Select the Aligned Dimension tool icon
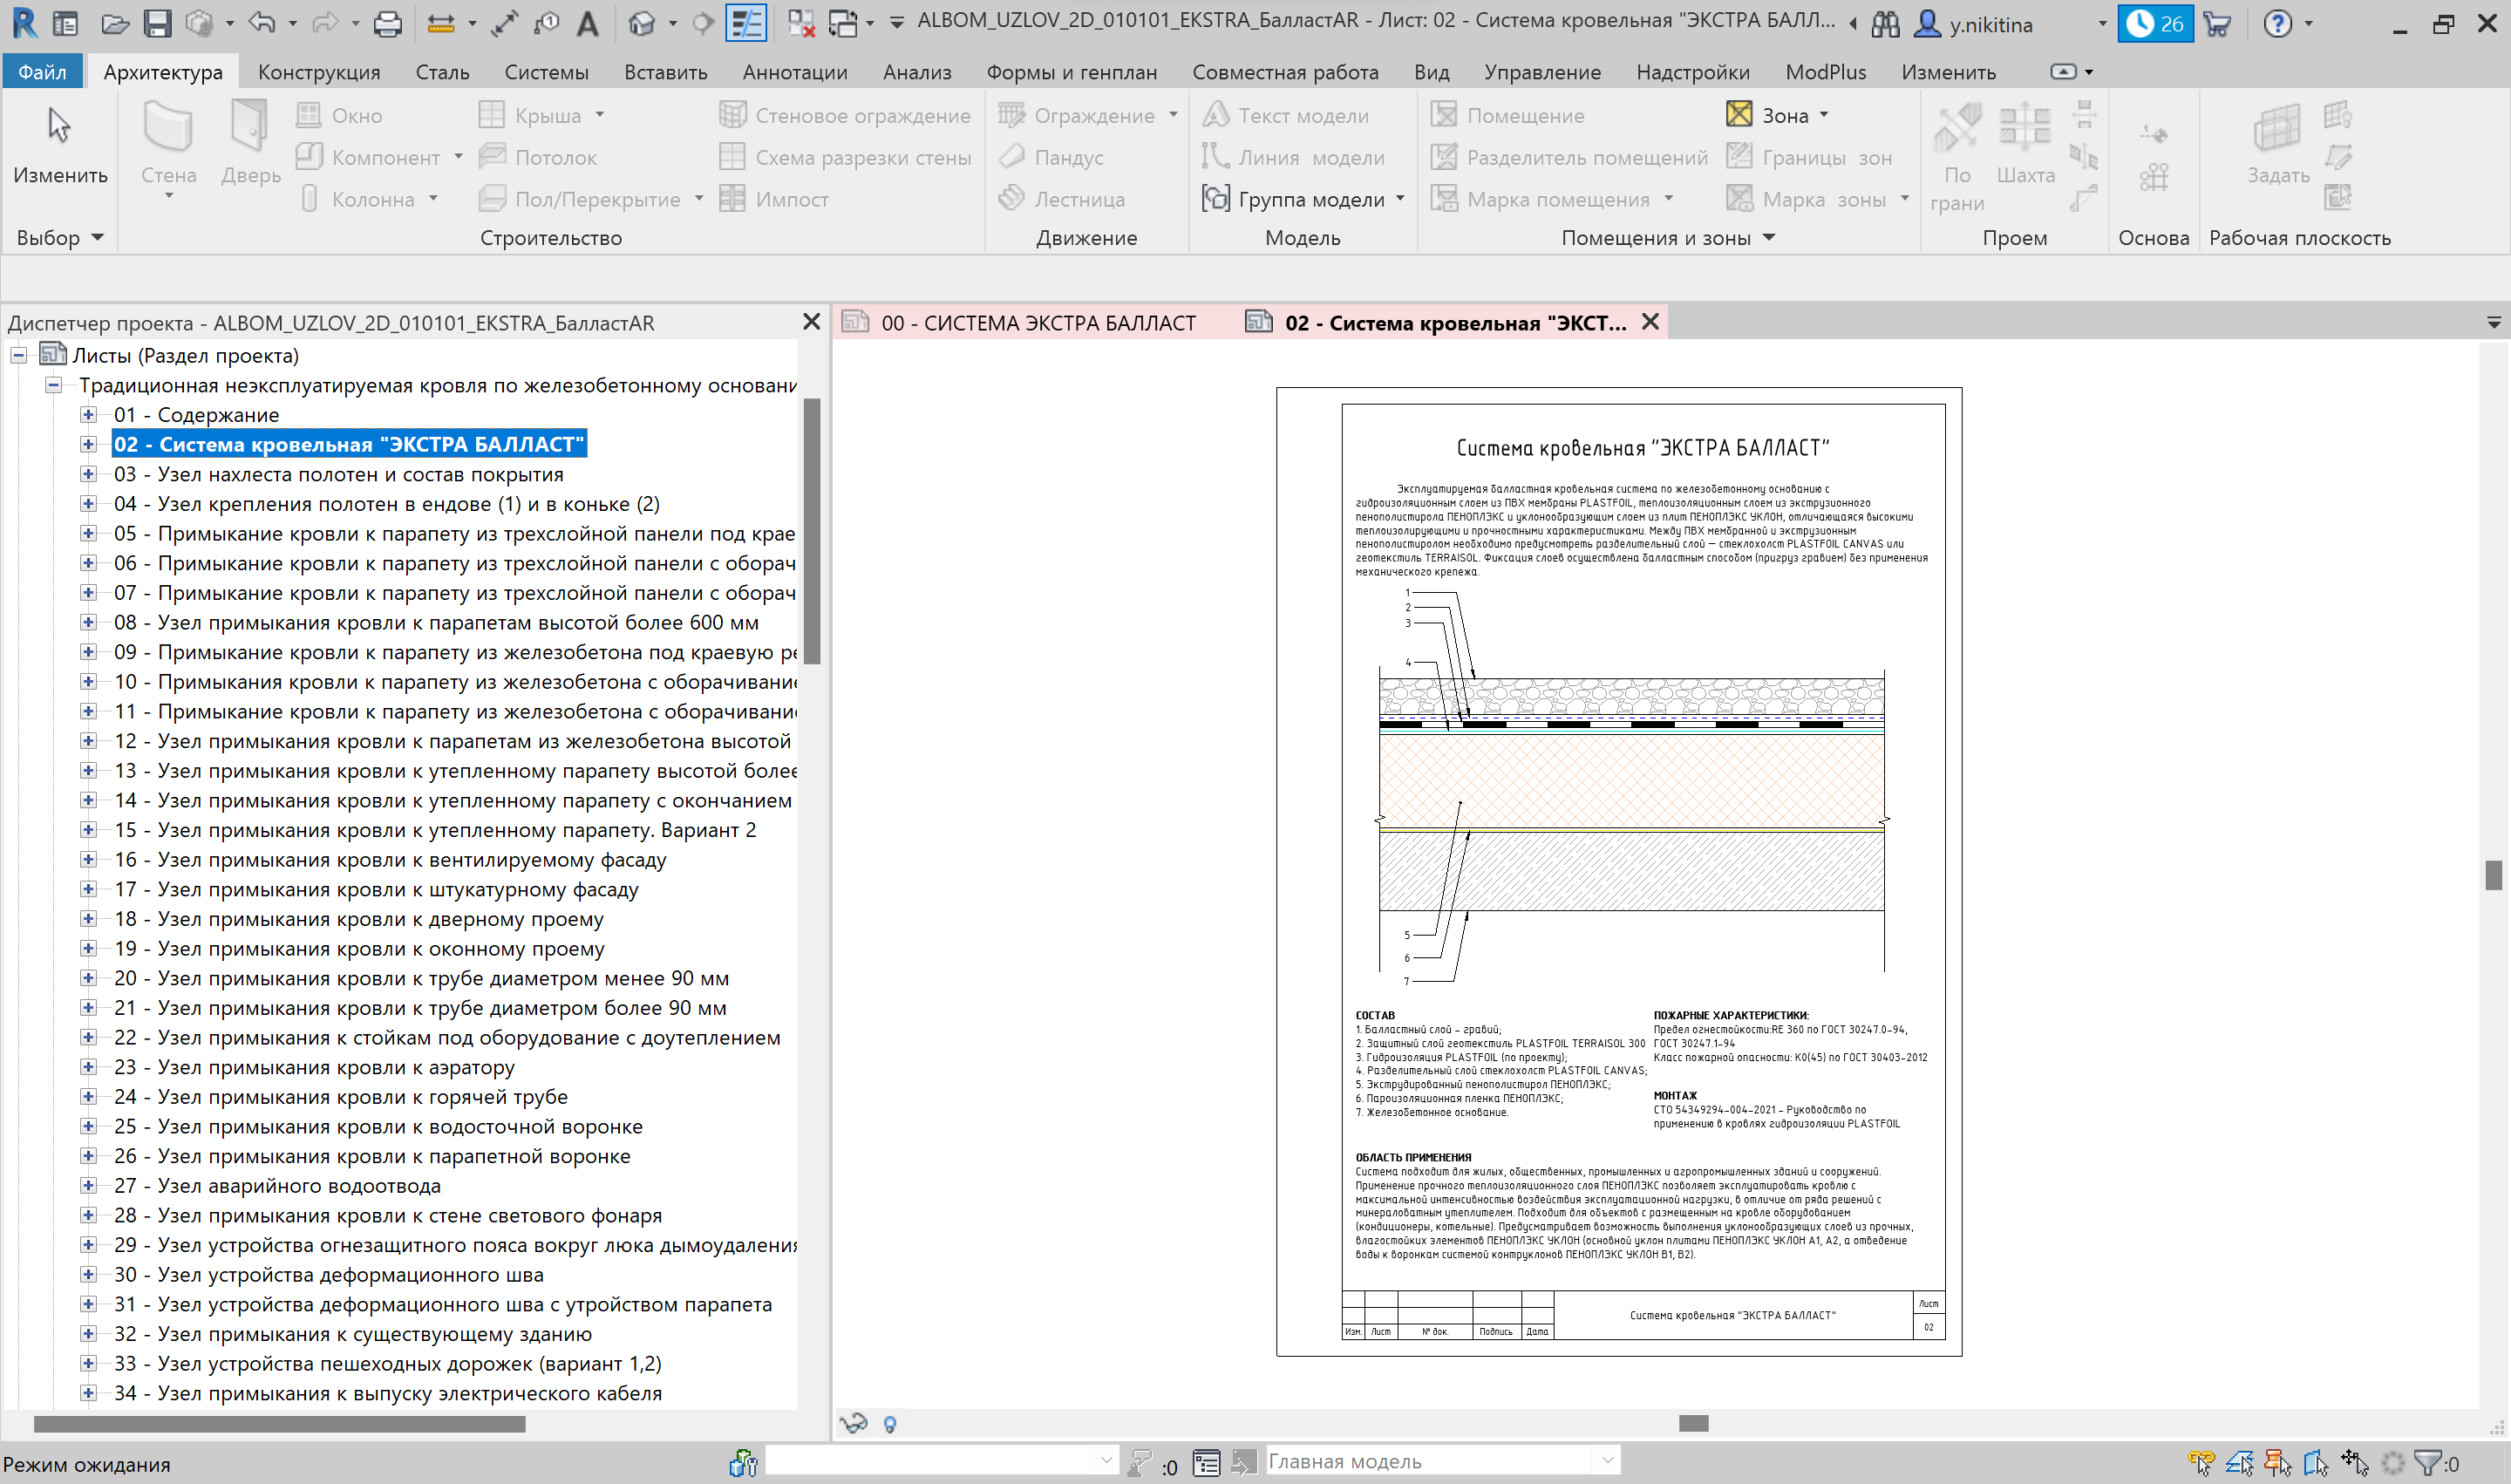The height and width of the screenshot is (1484, 2511). [x=504, y=23]
